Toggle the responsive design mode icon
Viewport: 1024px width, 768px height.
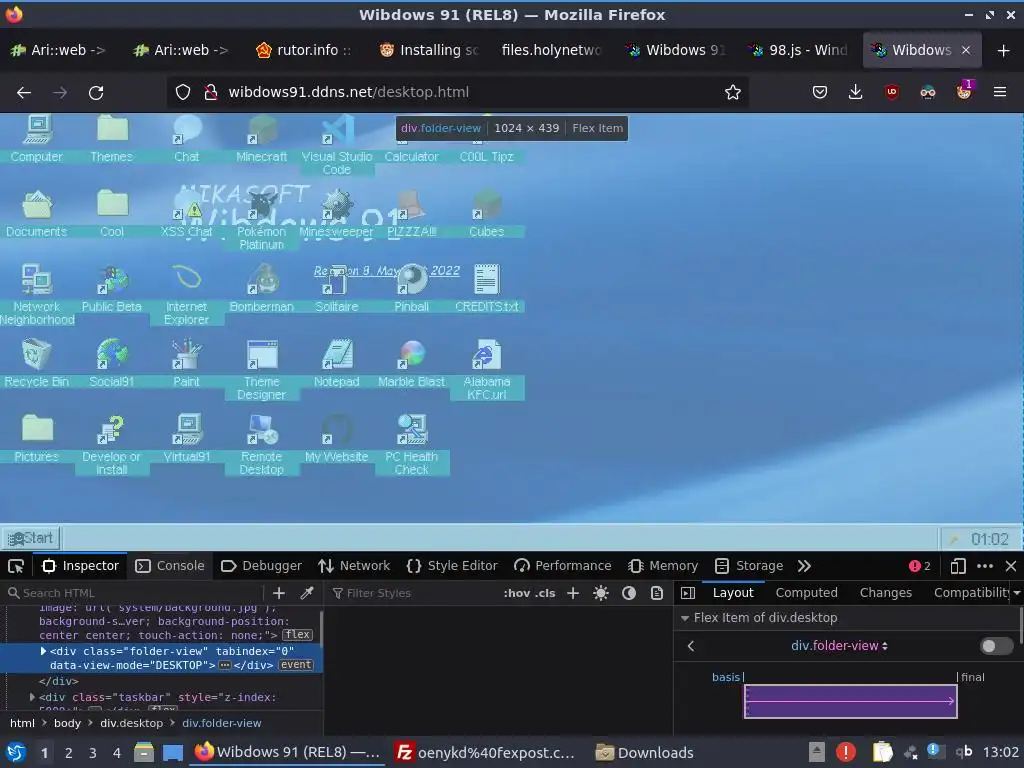coord(958,566)
